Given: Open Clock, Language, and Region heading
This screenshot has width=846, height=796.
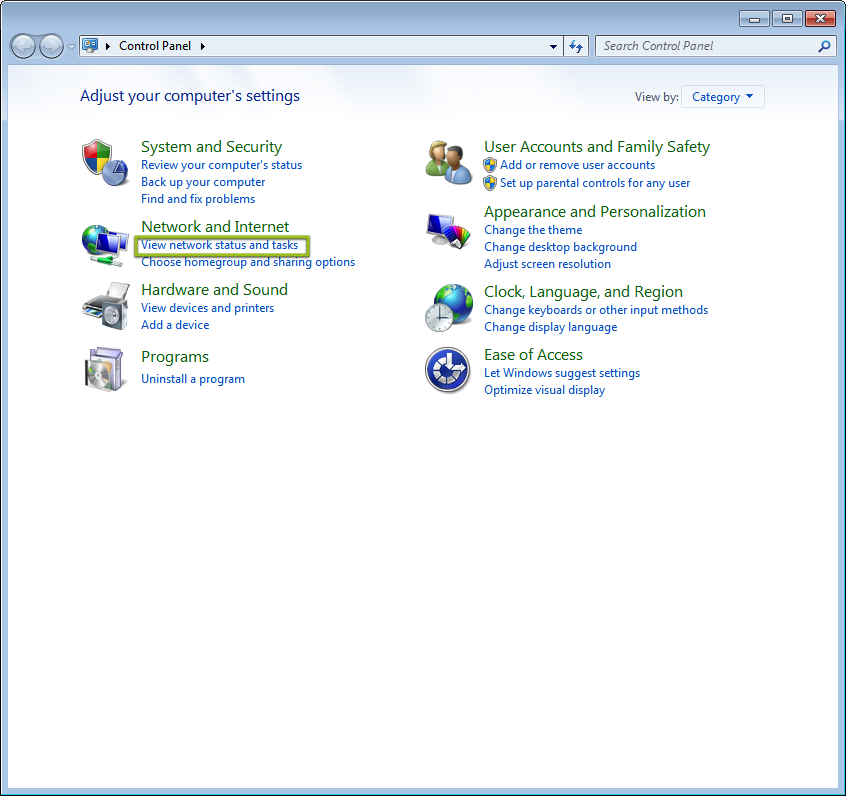Looking at the screenshot, I should pyautogui.click(x=583, y=292).
